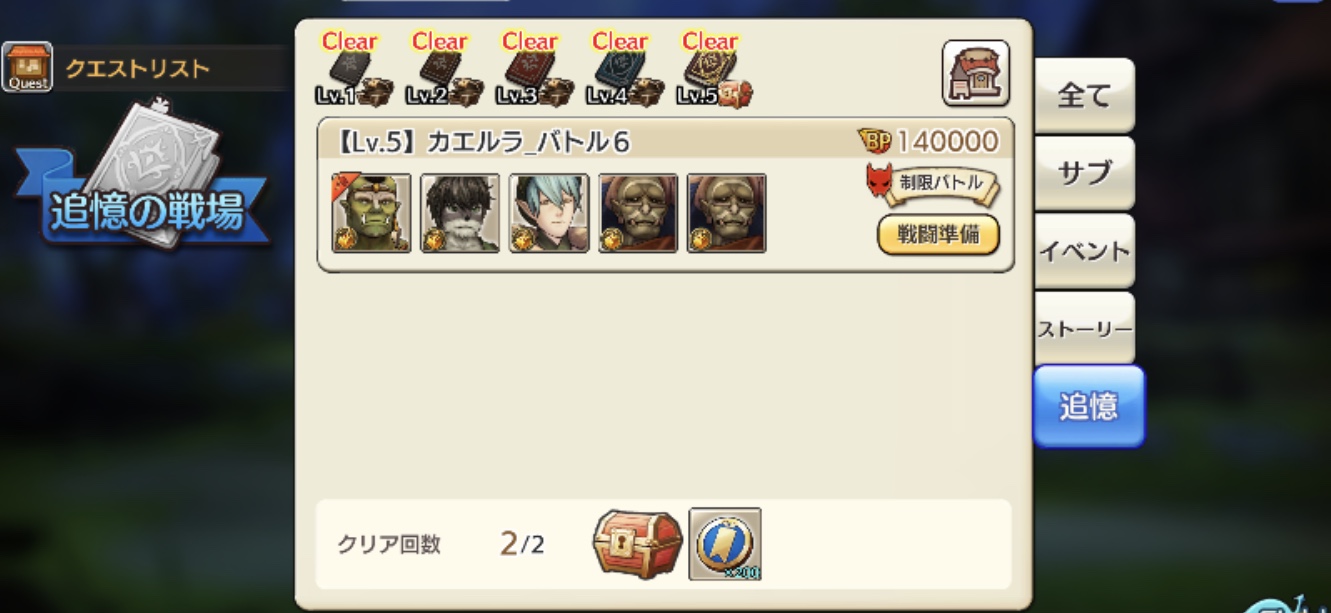Screen dimensions: 1331x613
Task: Tap the blue-haired elf enemy portrait
Action: (x=549, y=213)
